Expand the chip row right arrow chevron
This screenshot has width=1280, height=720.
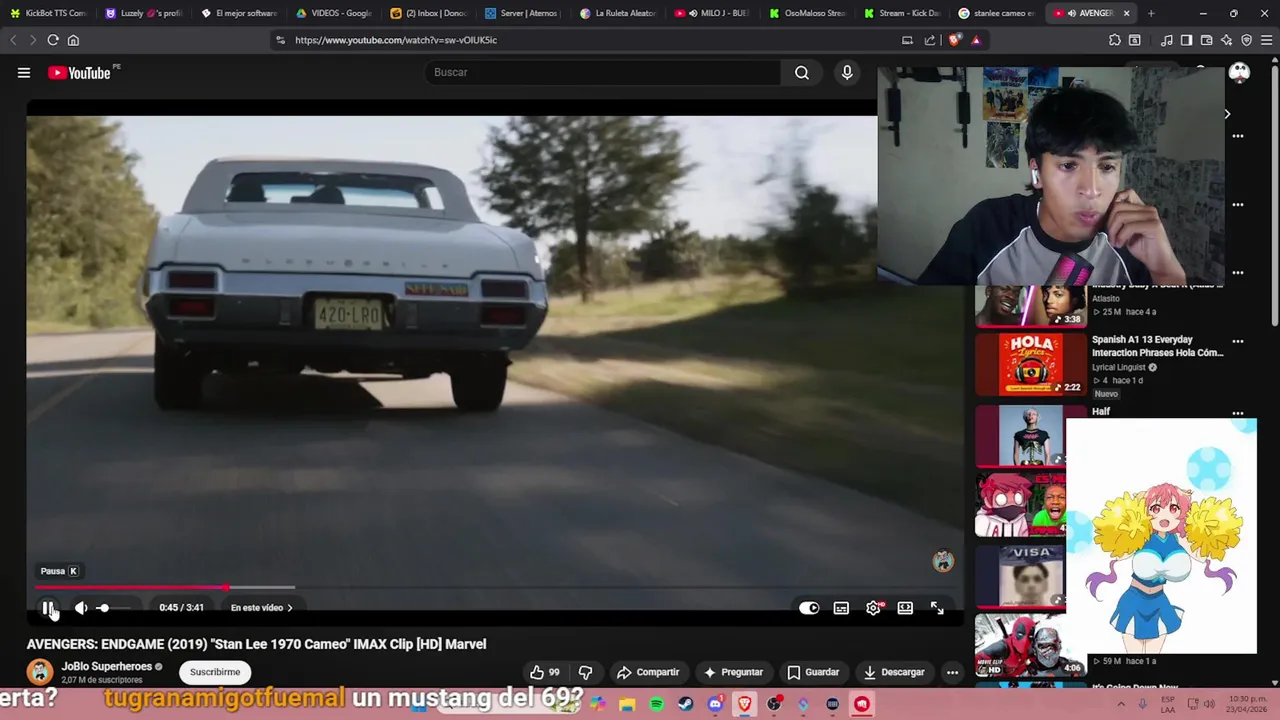pyautogui.click(x=1227, y=114)
